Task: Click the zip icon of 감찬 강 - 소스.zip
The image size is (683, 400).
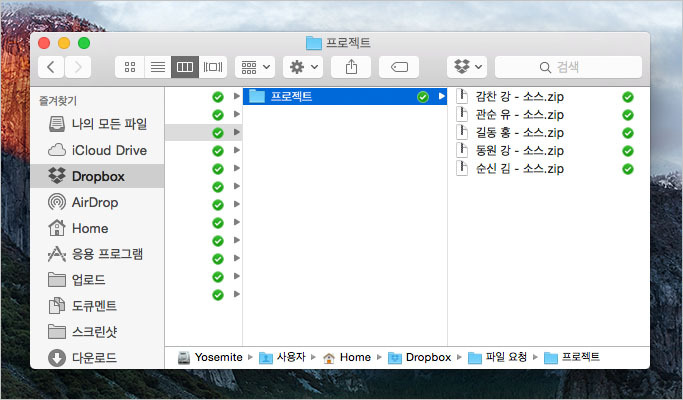Action: click(462, 96)
